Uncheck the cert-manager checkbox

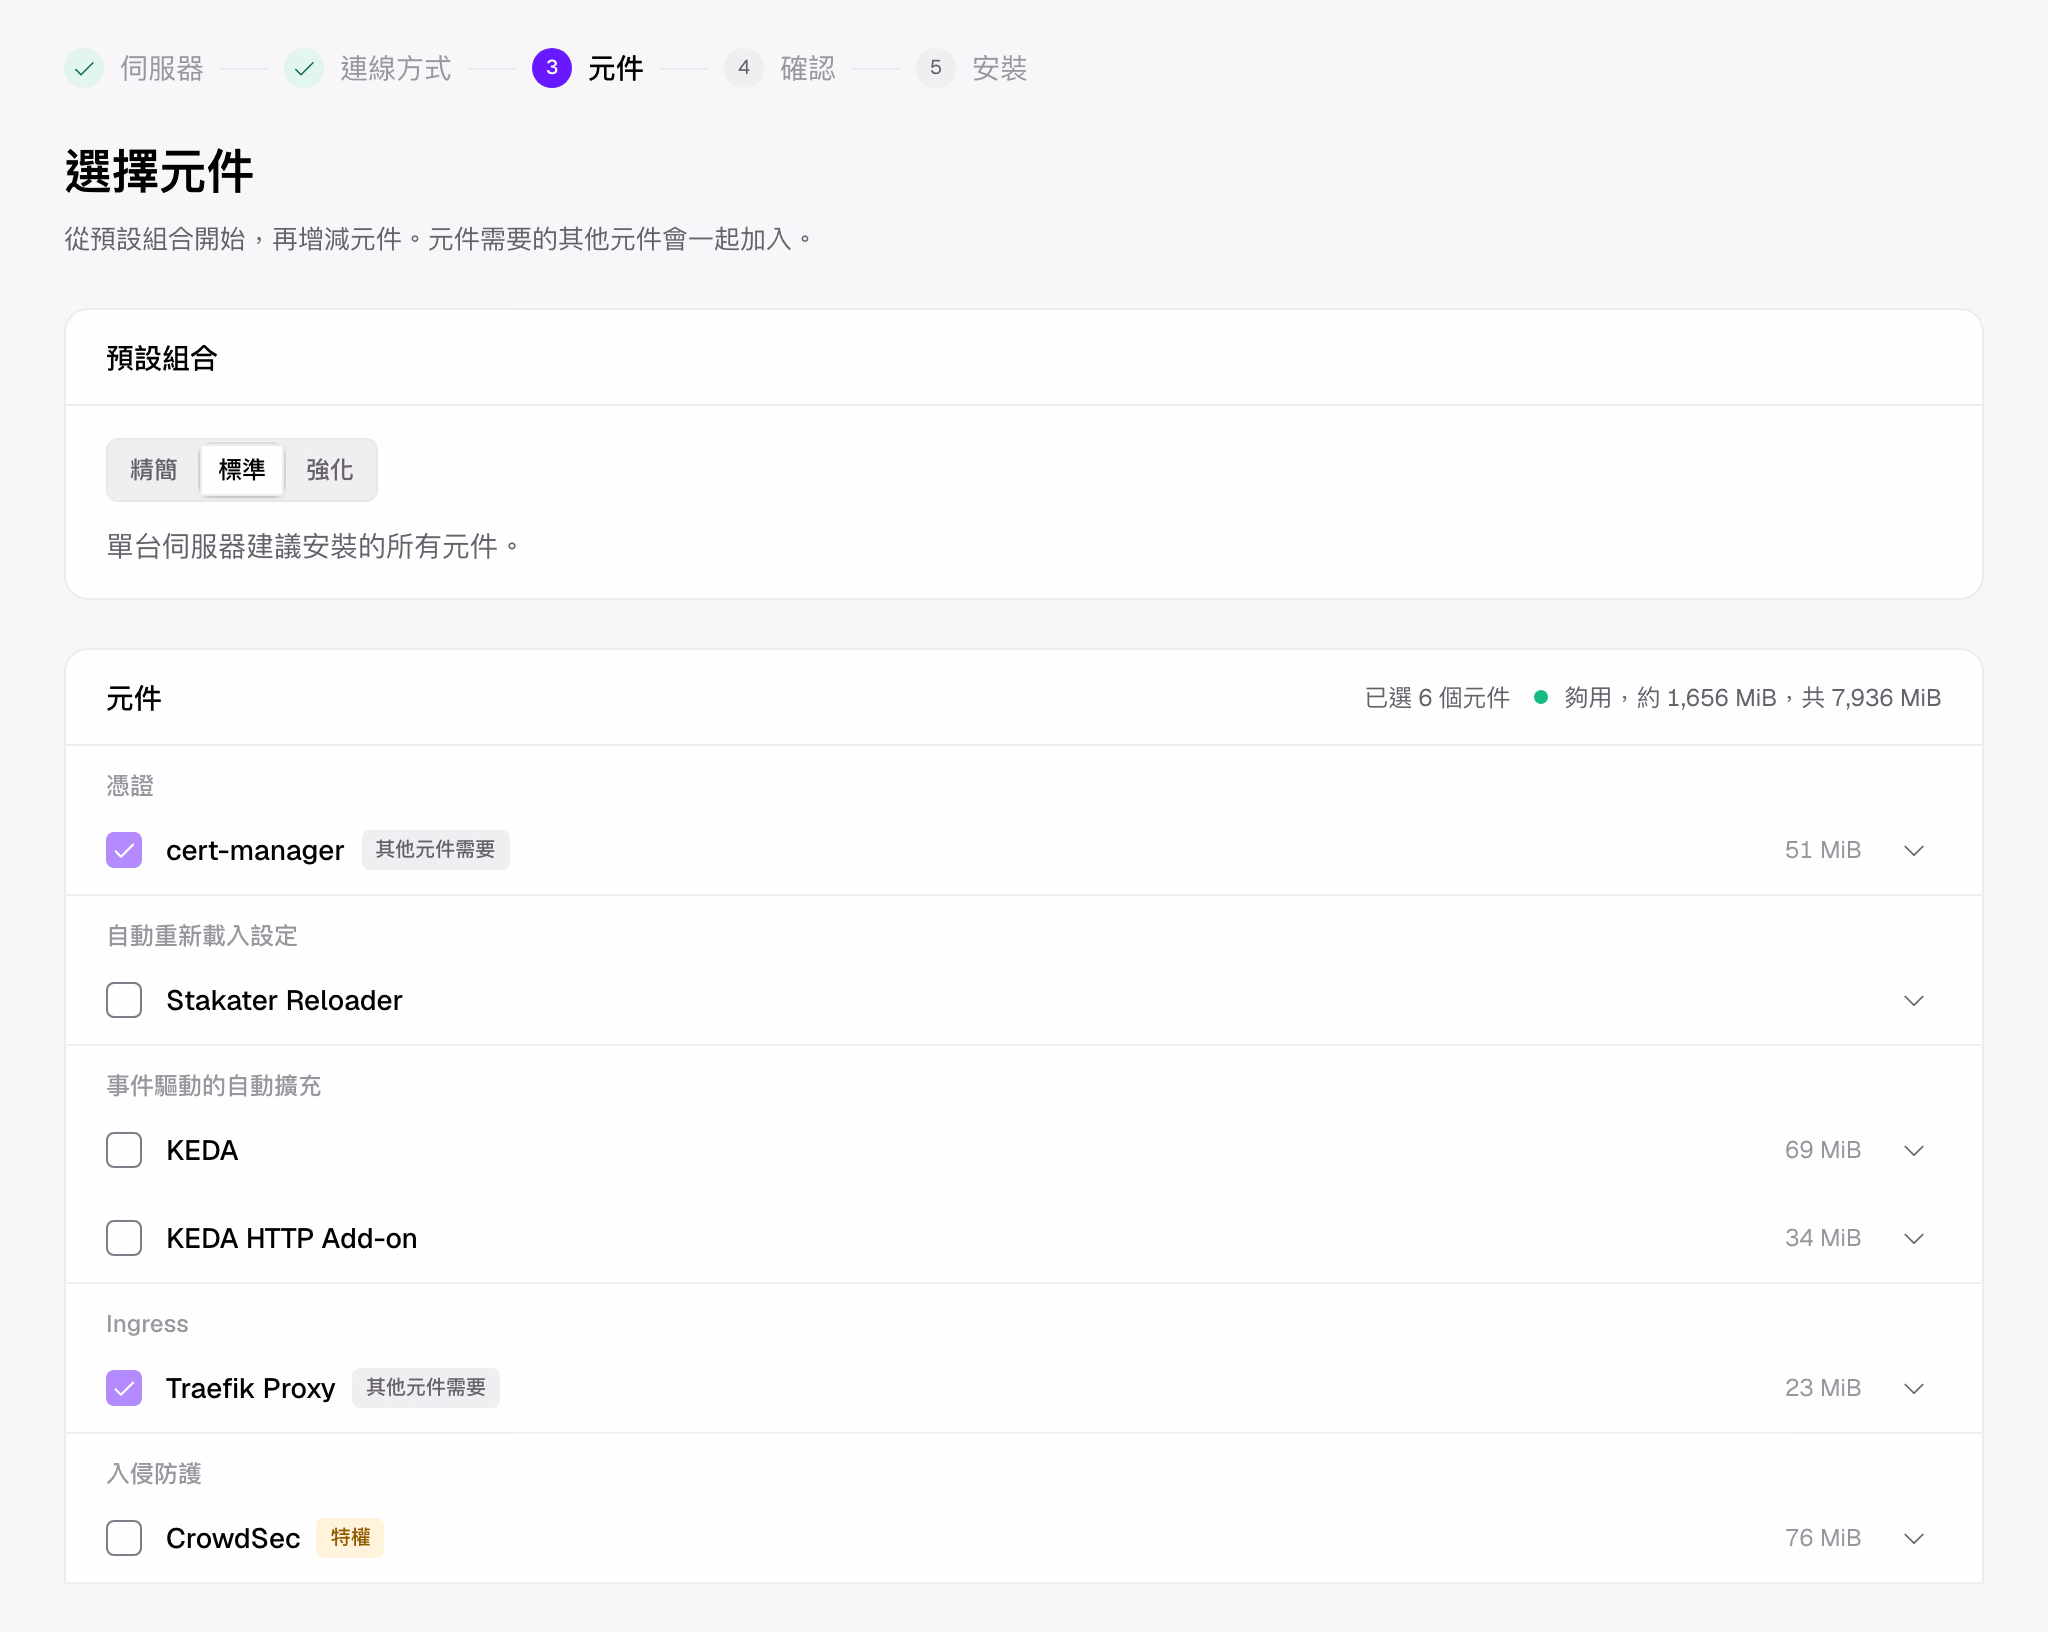[124, 850]
